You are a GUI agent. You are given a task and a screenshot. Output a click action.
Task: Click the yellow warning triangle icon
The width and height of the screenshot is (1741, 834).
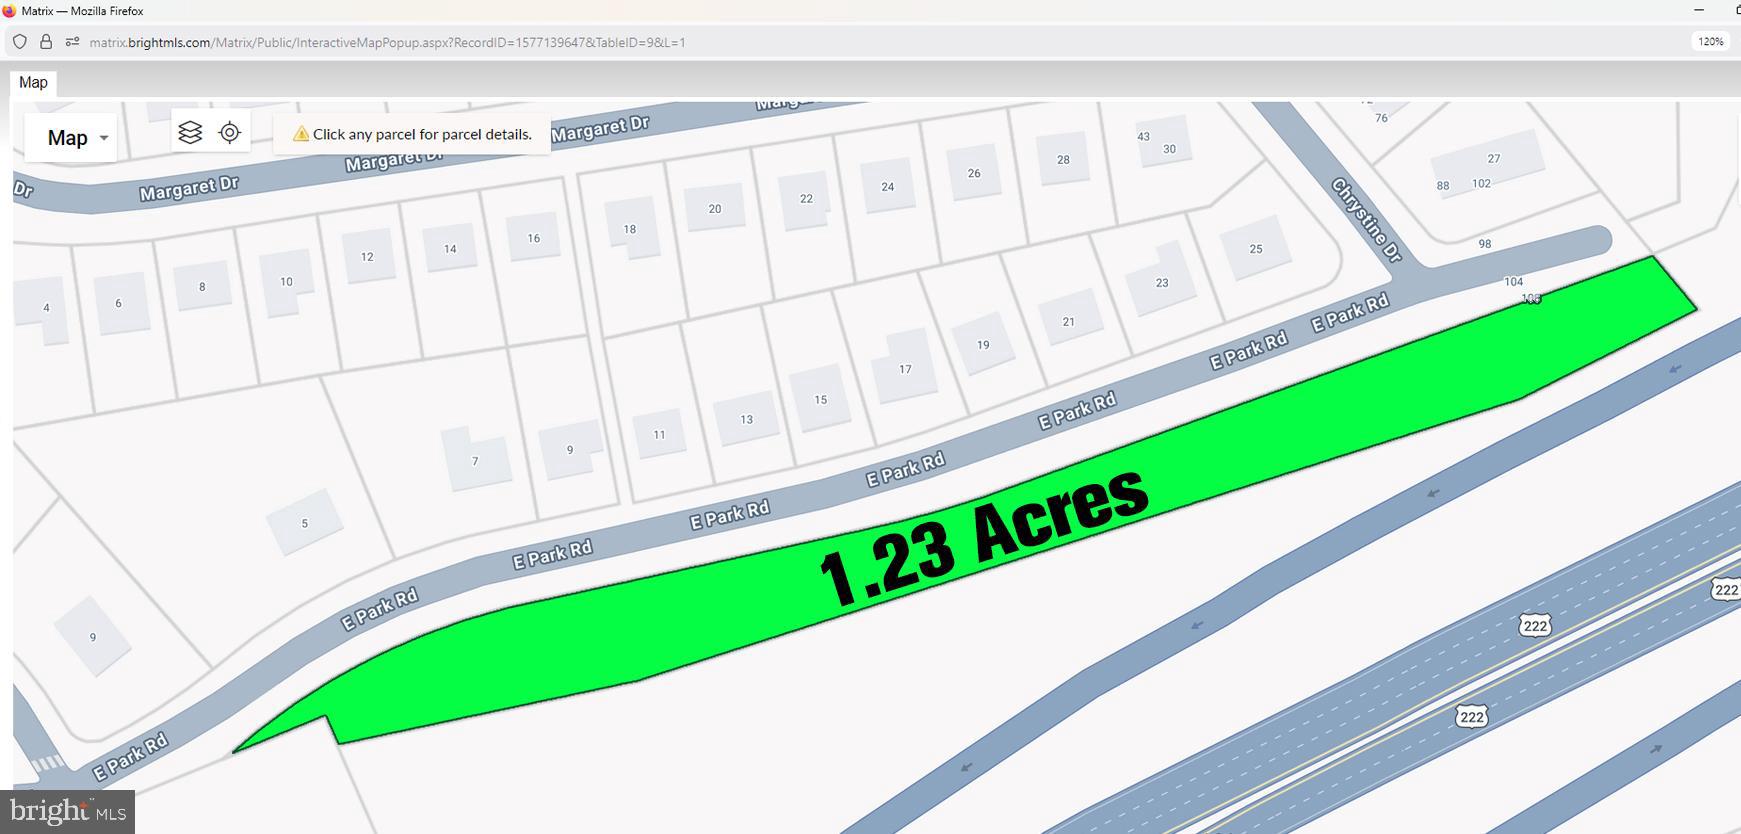pyautogui.click(x=300, y=134)
